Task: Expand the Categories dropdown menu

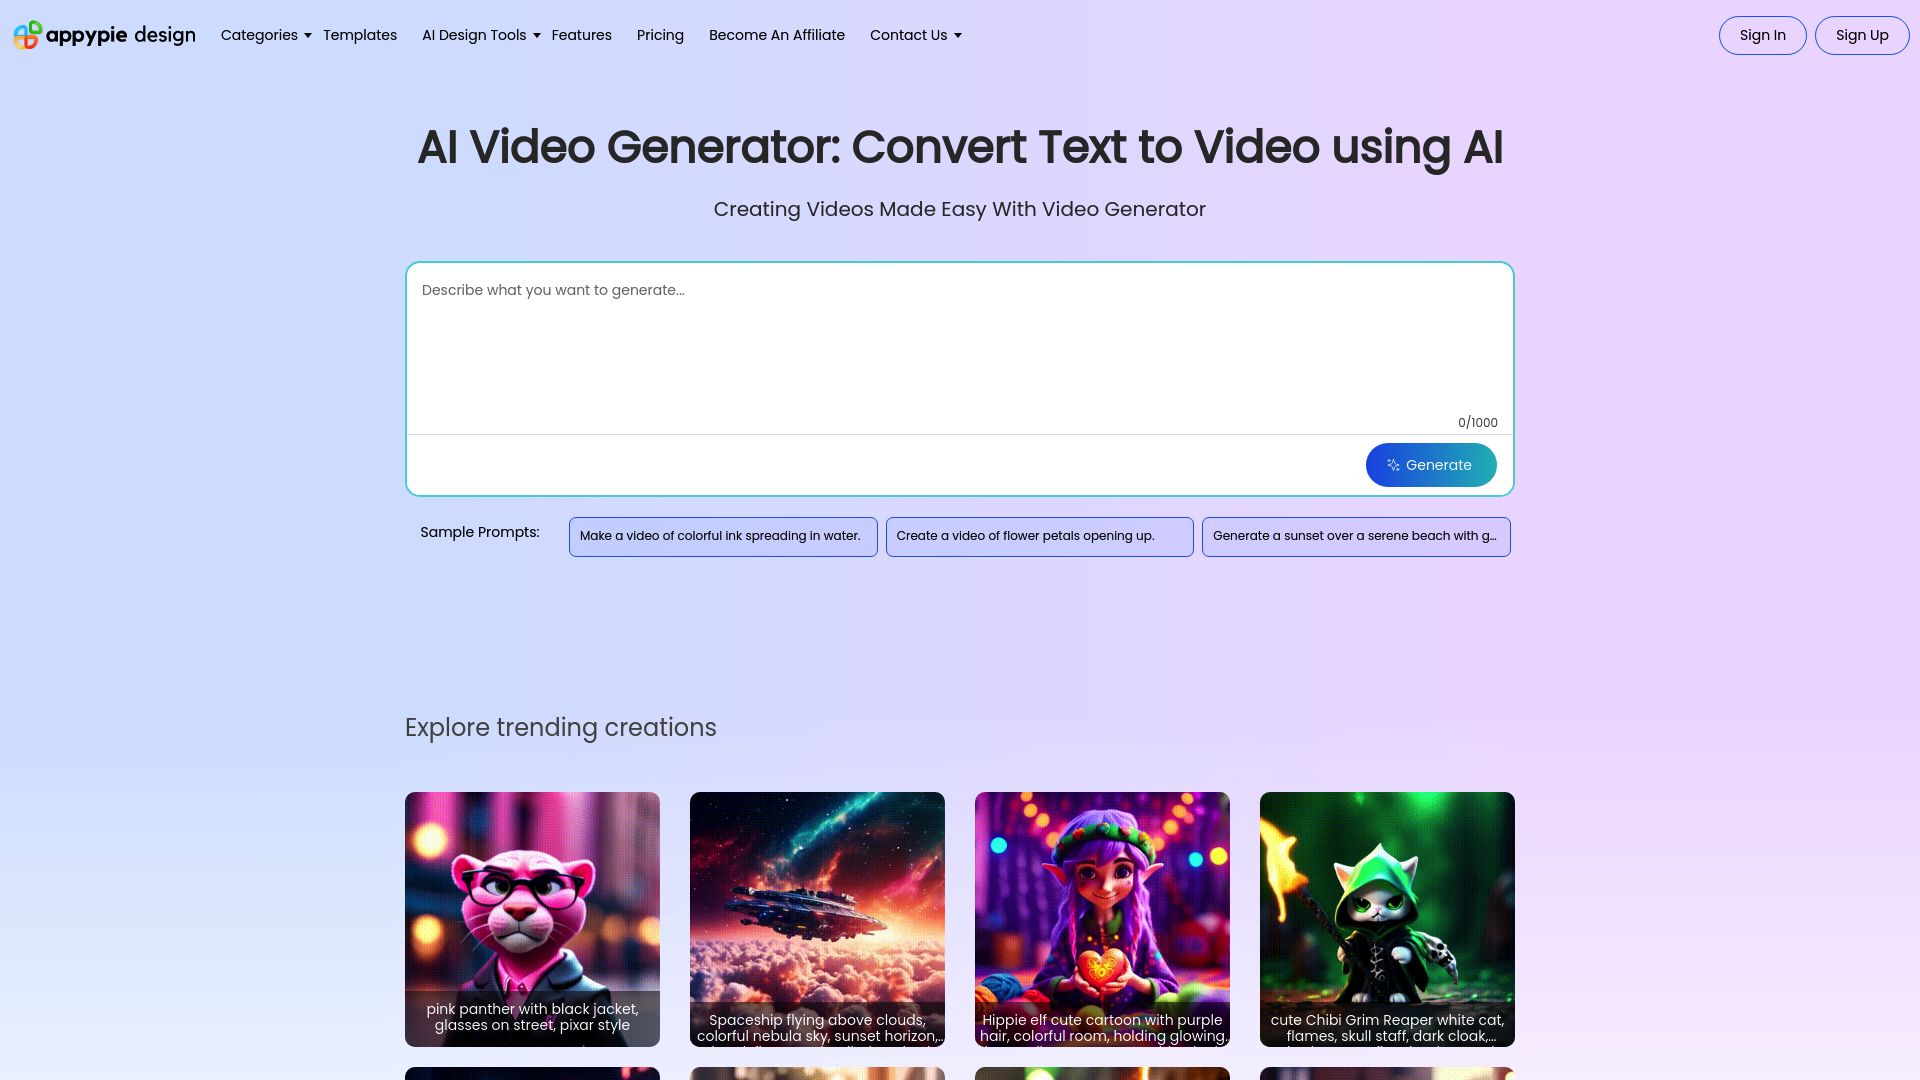Action: [x=265, y=34]
